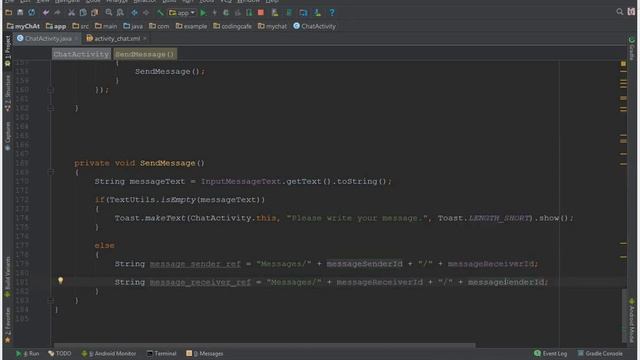Select the SendMessage() structure crumb
Screen dimensions: 640x360
click(144, 54)
